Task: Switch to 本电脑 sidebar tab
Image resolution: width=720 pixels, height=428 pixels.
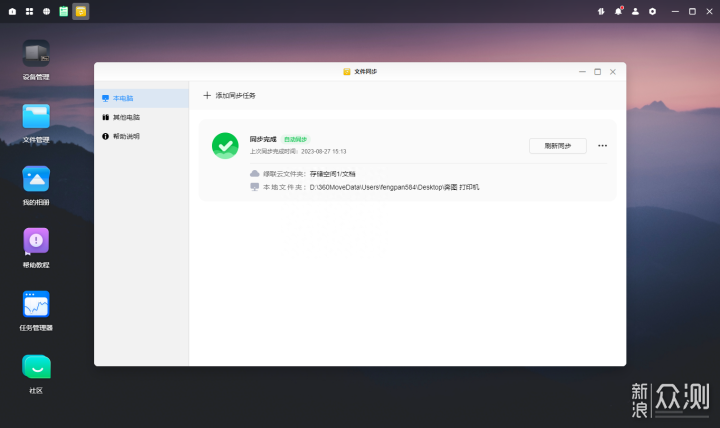Action: [x=141, y=98]
